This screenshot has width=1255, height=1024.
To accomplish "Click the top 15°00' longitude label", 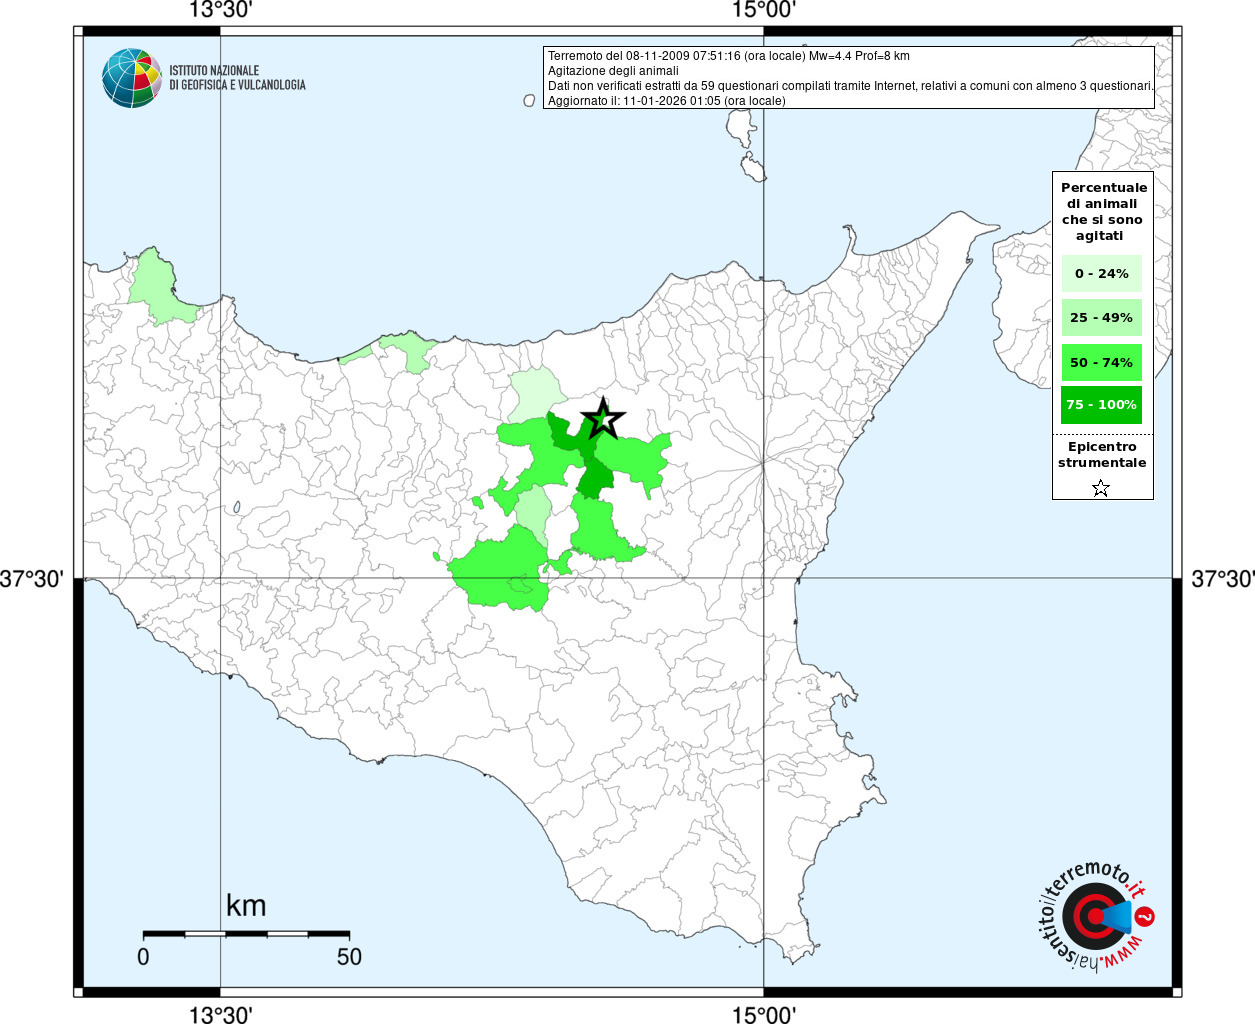I will click(764, 10).
